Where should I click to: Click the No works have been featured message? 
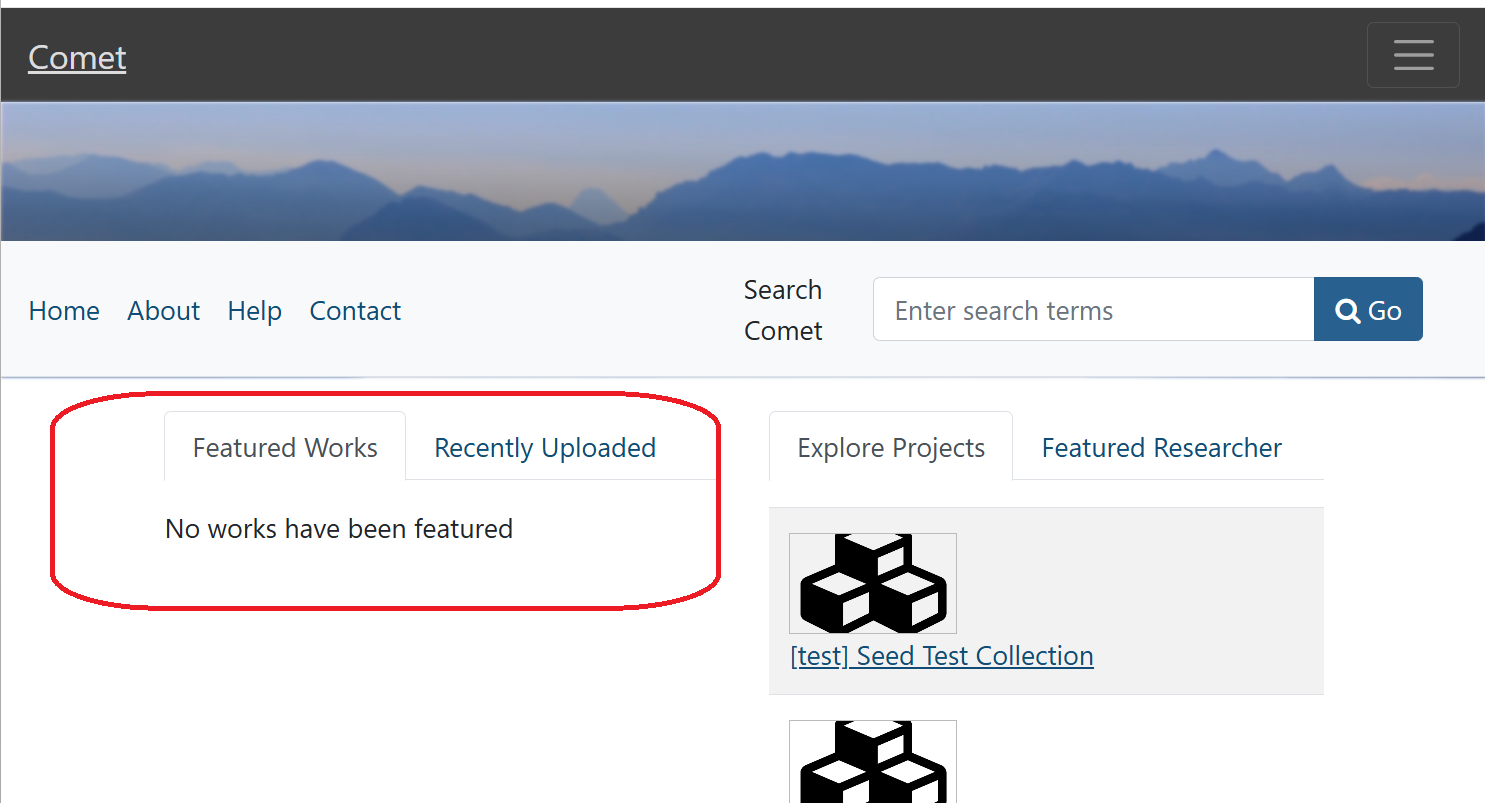point(339,528)
